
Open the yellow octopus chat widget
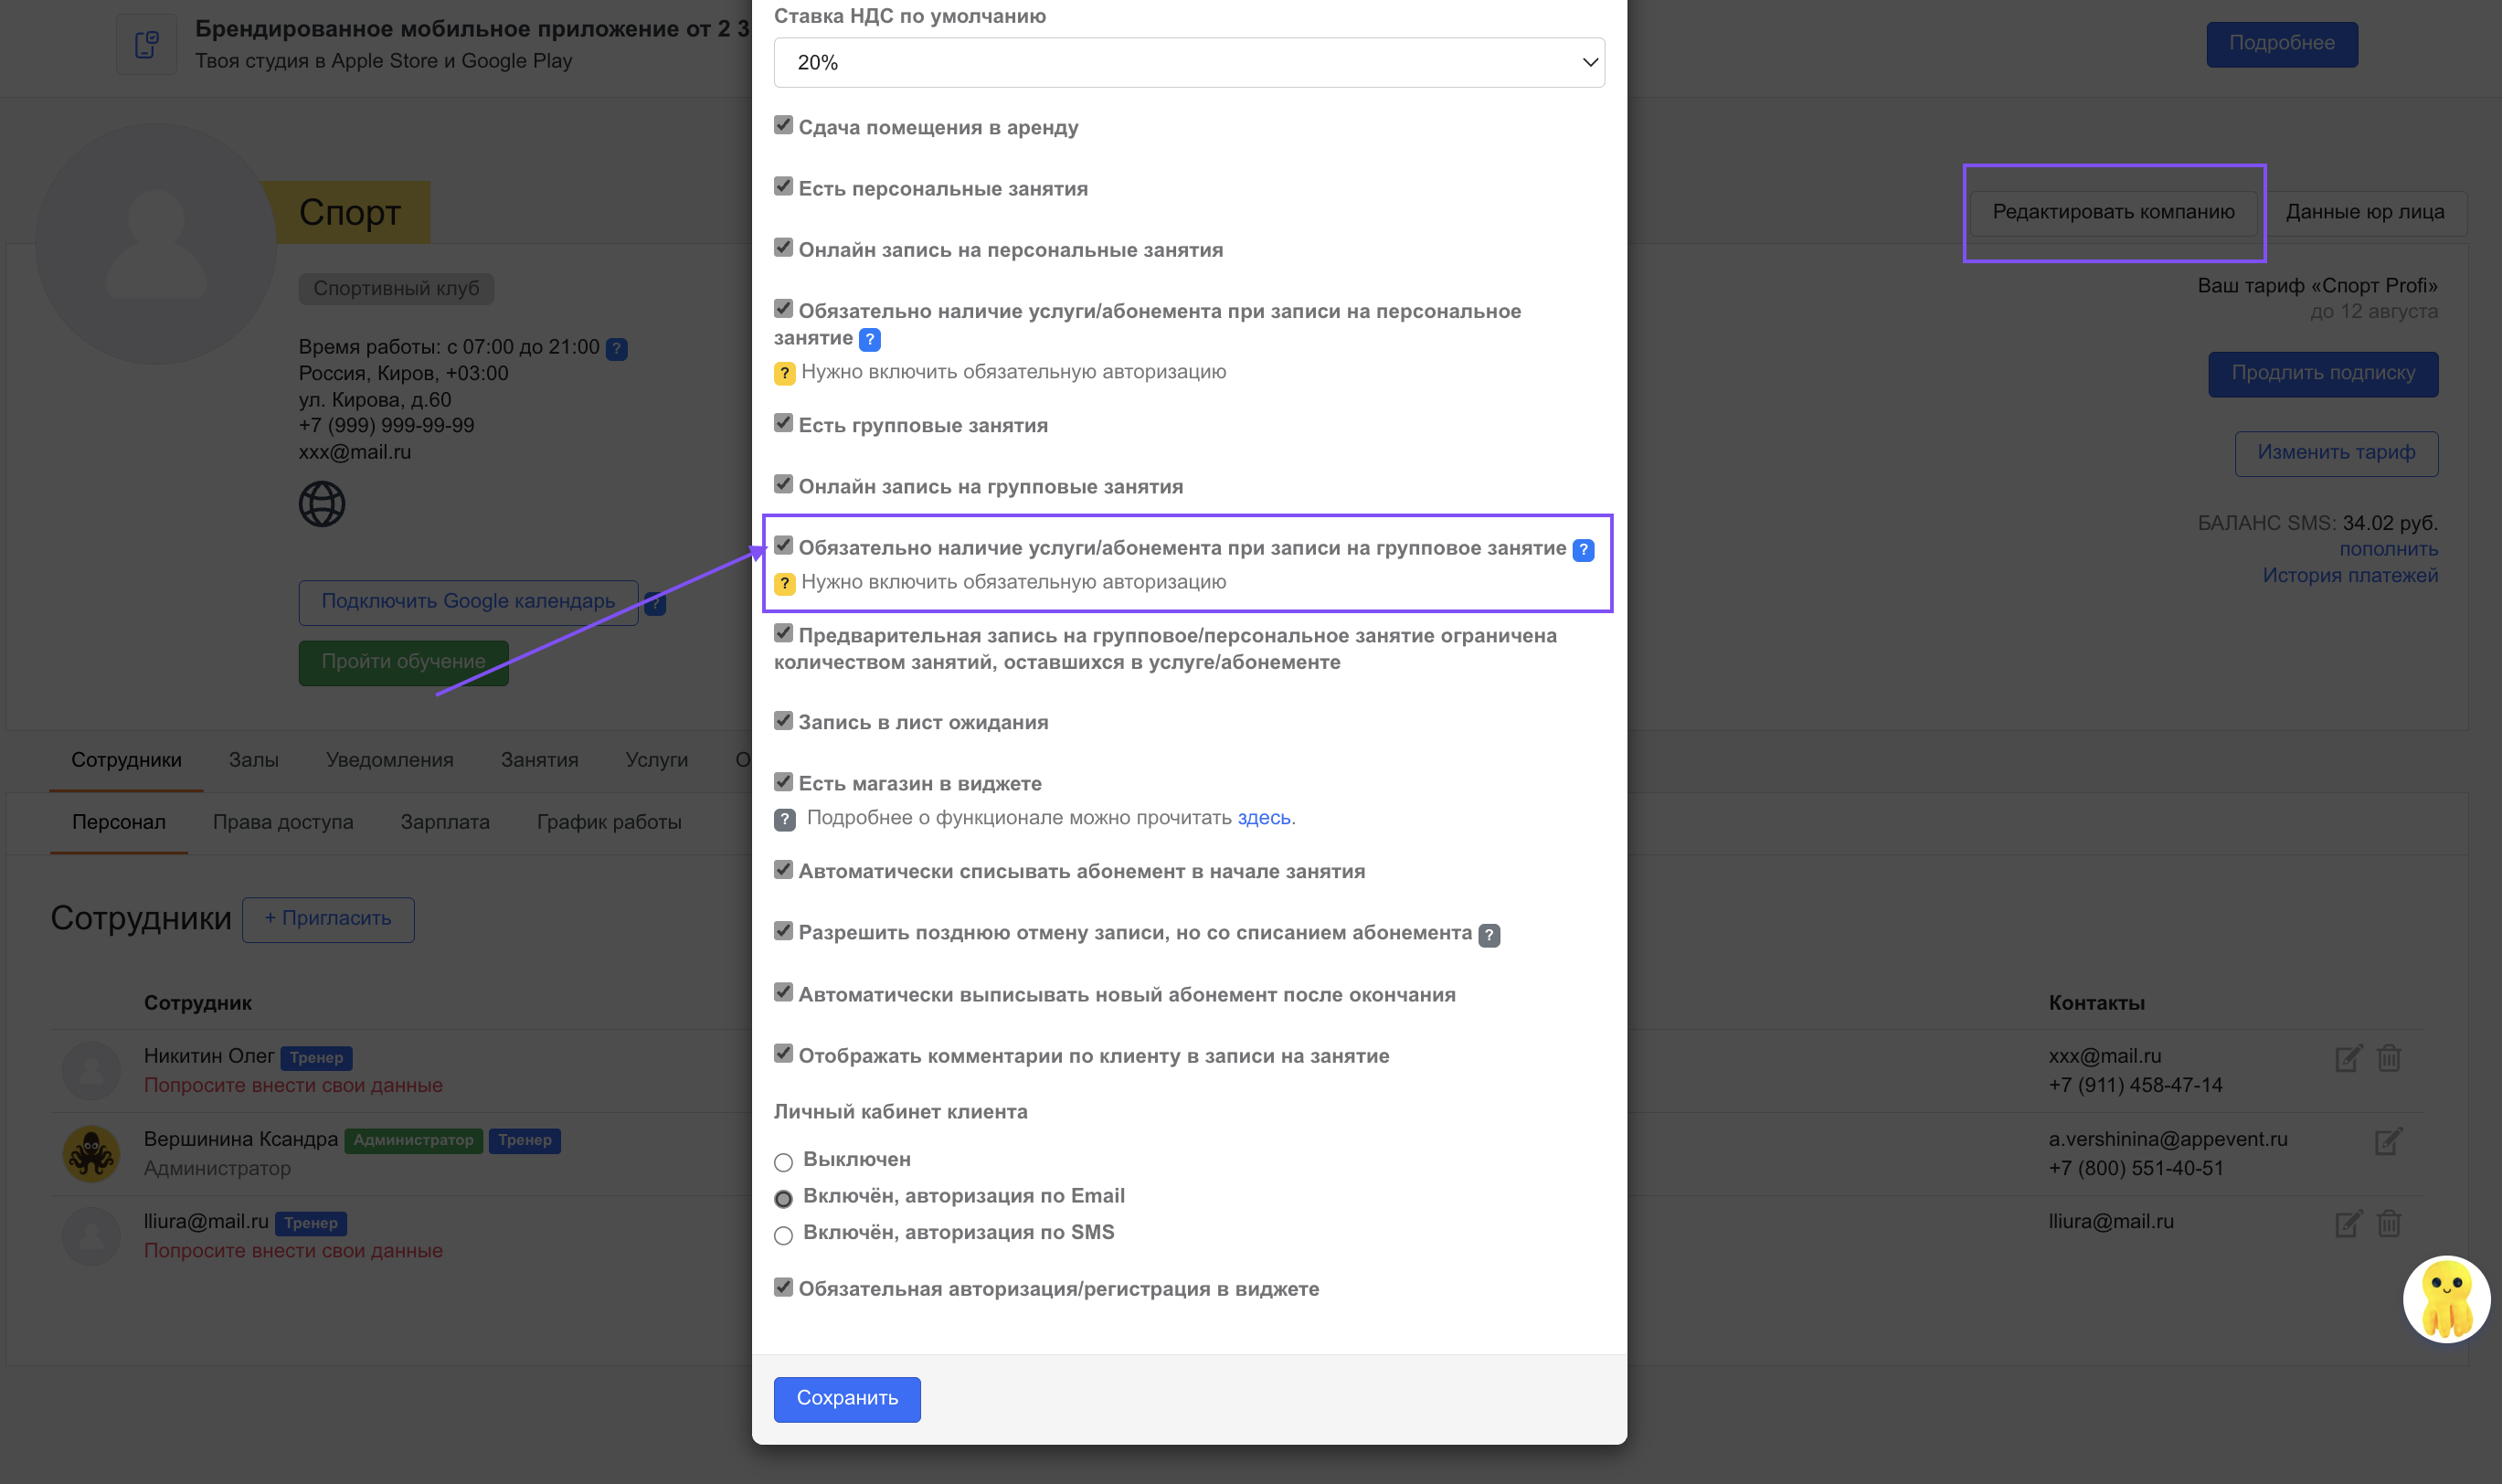coord(2445,1299)
